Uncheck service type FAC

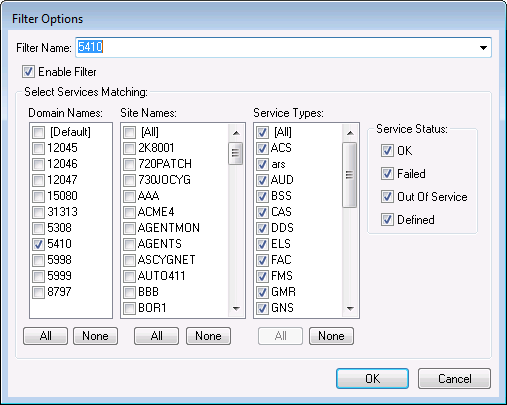tap(262, 260)
